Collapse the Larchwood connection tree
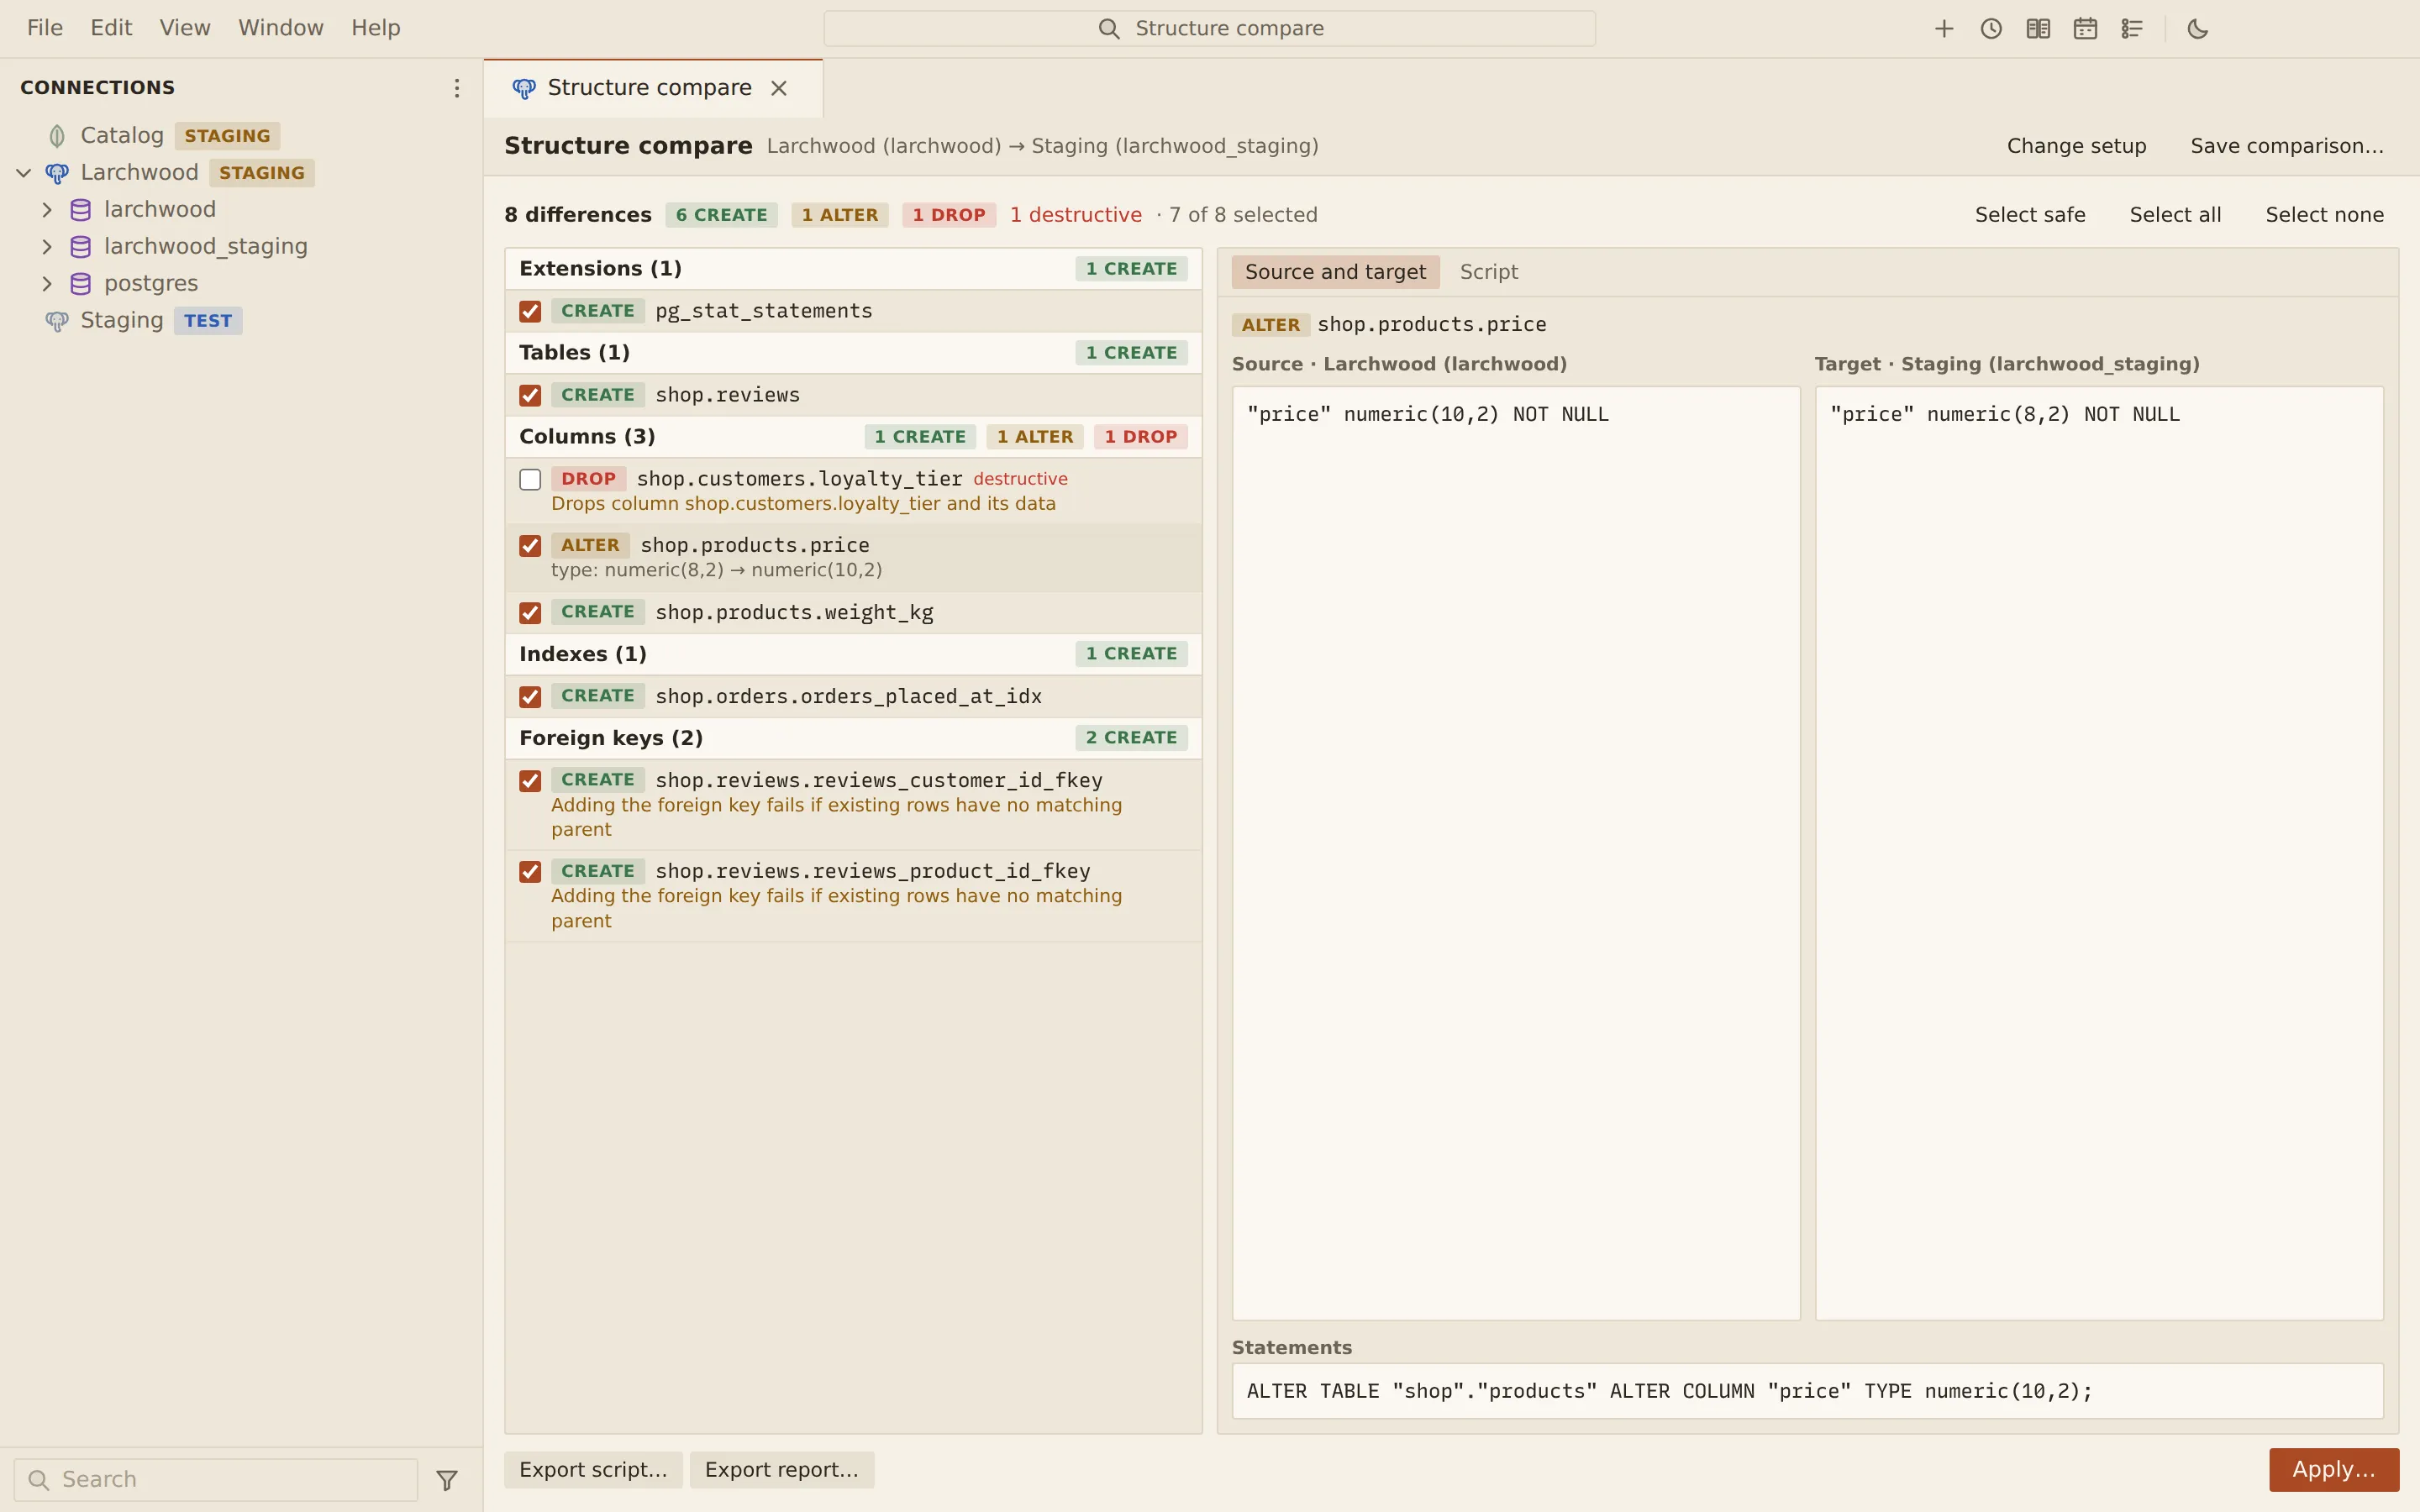 click(24, 173)
